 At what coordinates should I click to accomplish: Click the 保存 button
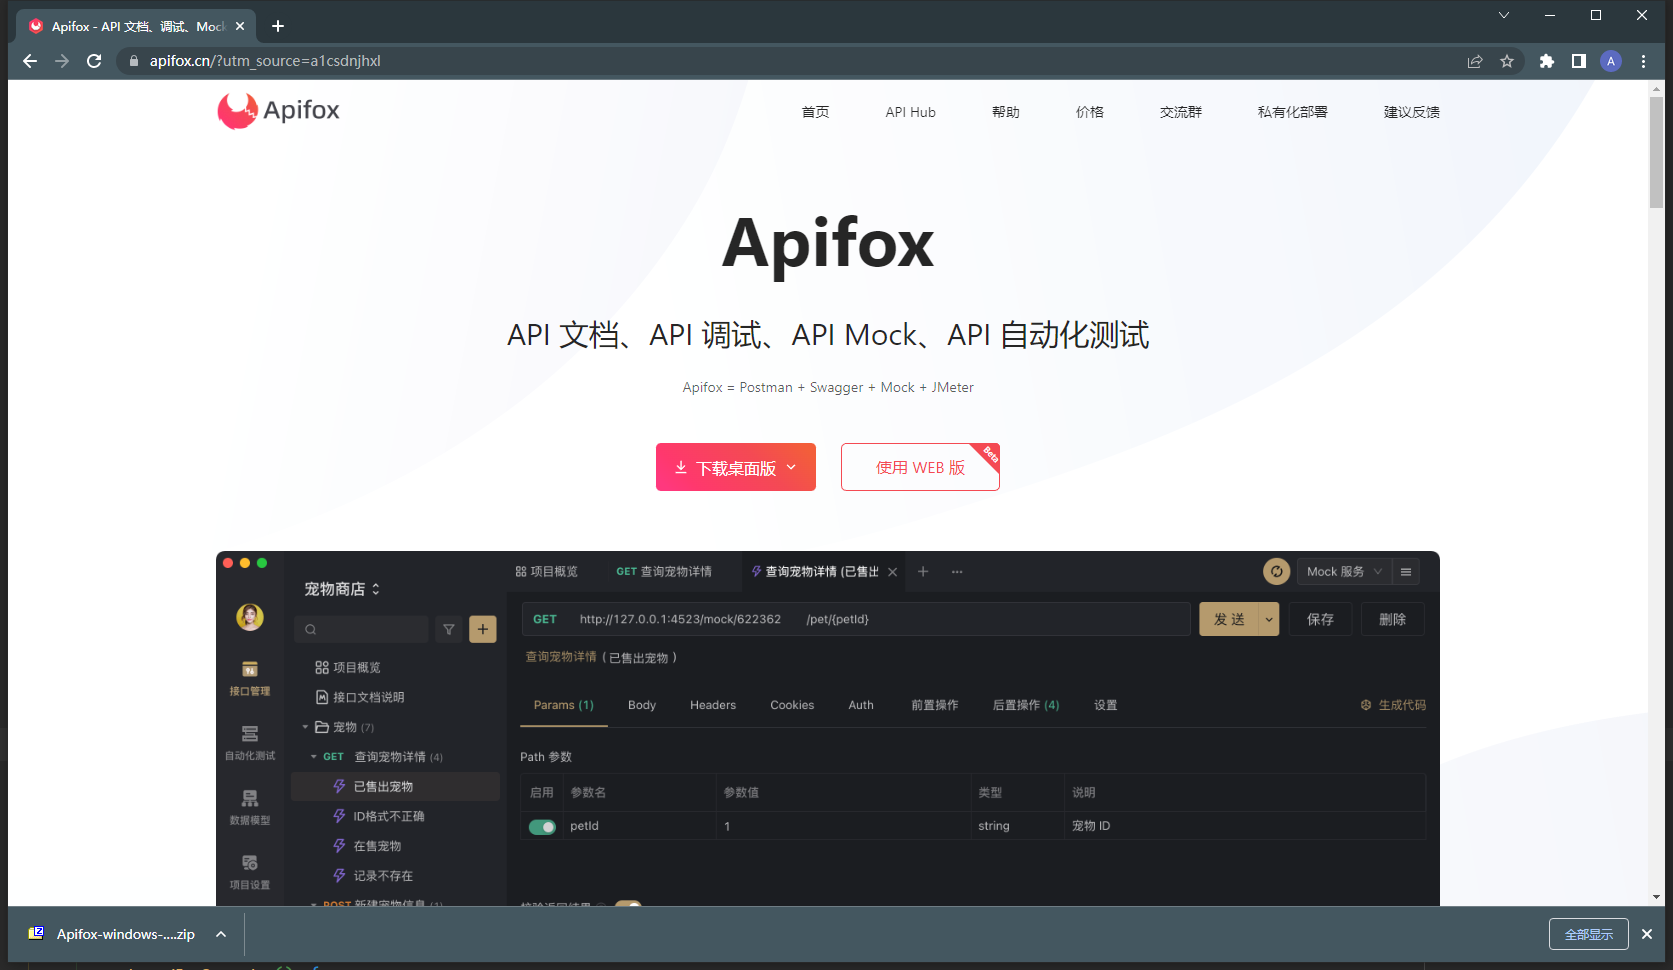[1320, 619]
